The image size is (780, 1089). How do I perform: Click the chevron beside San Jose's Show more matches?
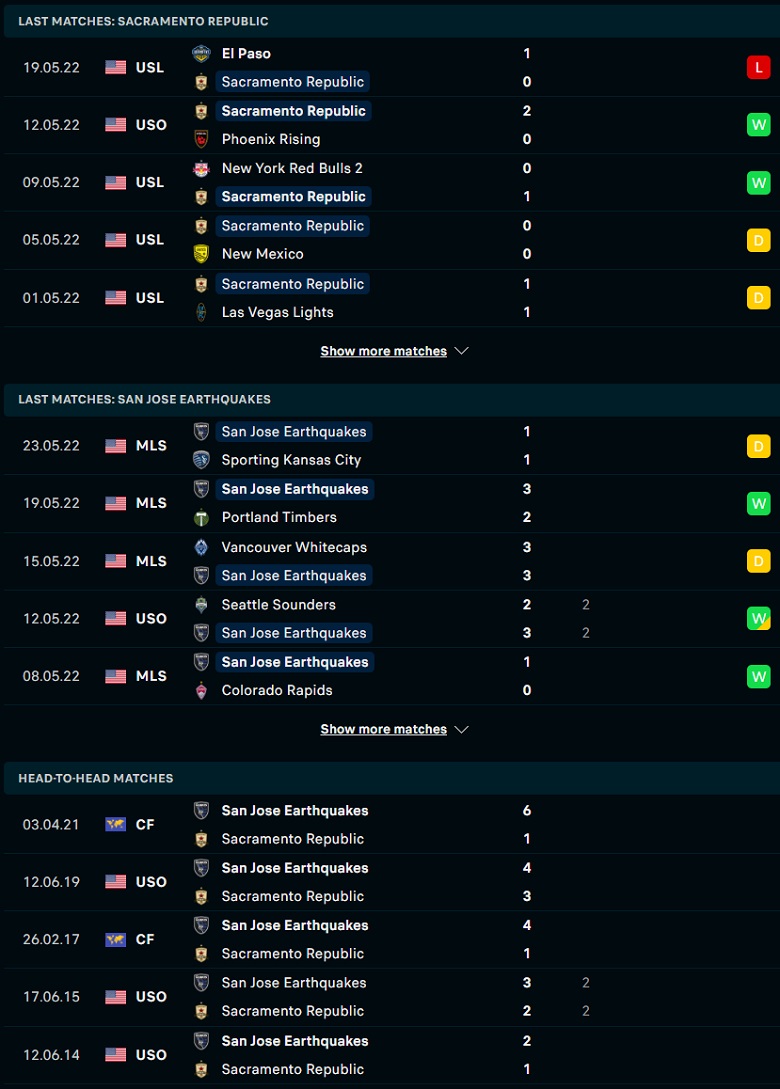(461, 729)
